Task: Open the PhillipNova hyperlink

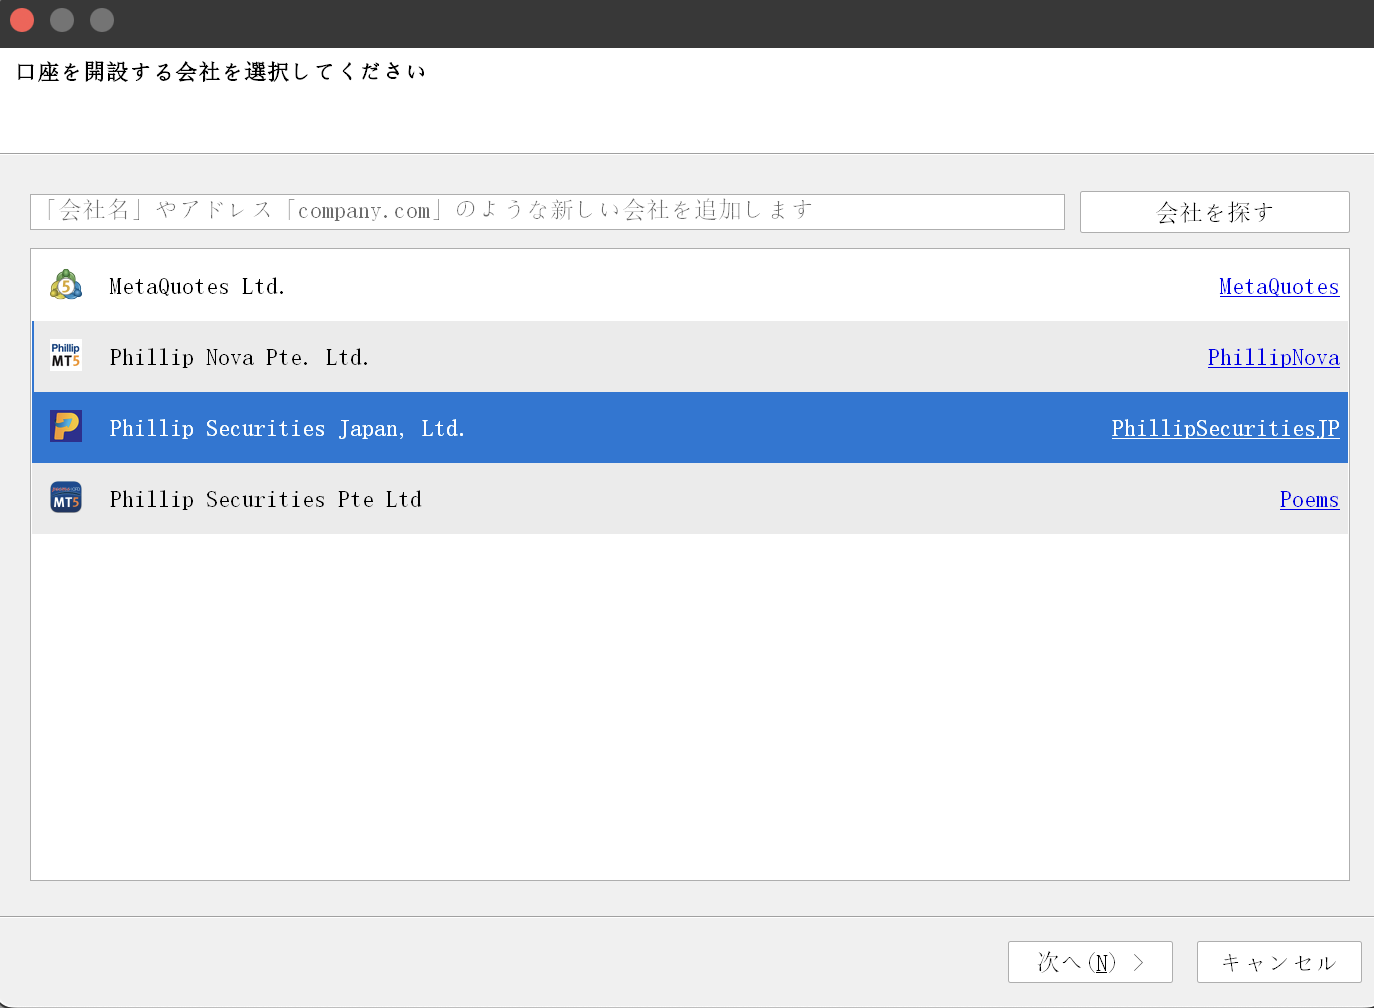Action: [x=1273, y=358]
